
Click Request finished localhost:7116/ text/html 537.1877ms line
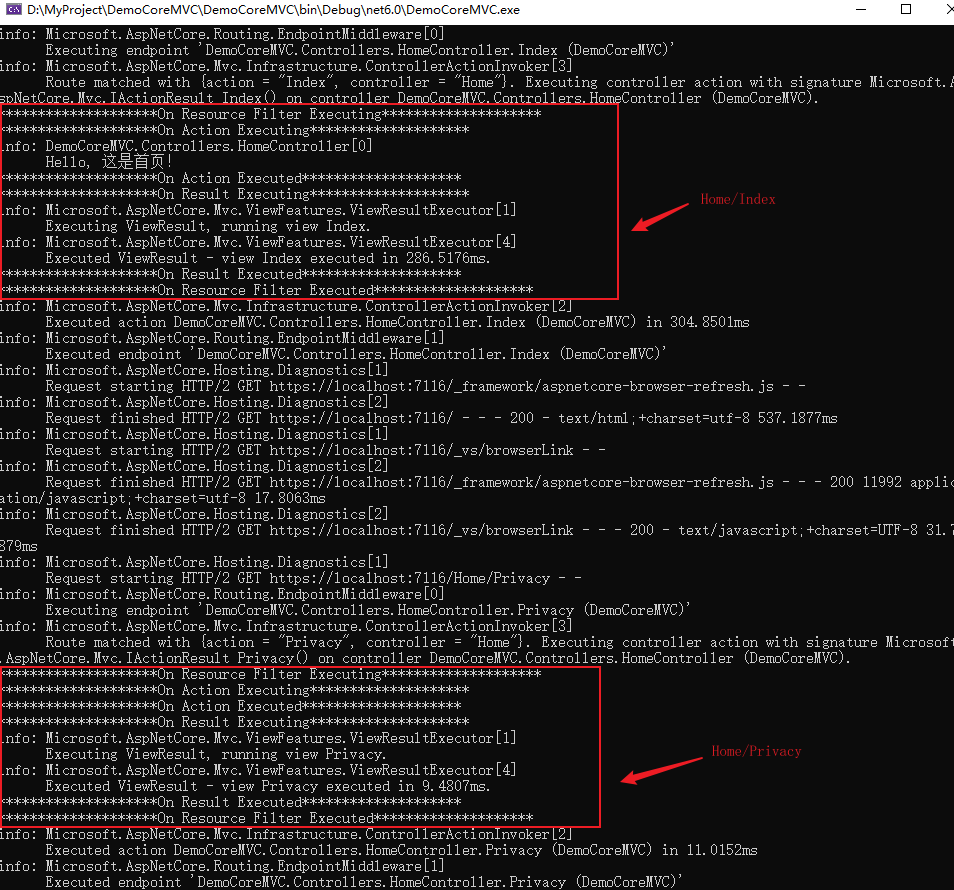click(441, 419)
